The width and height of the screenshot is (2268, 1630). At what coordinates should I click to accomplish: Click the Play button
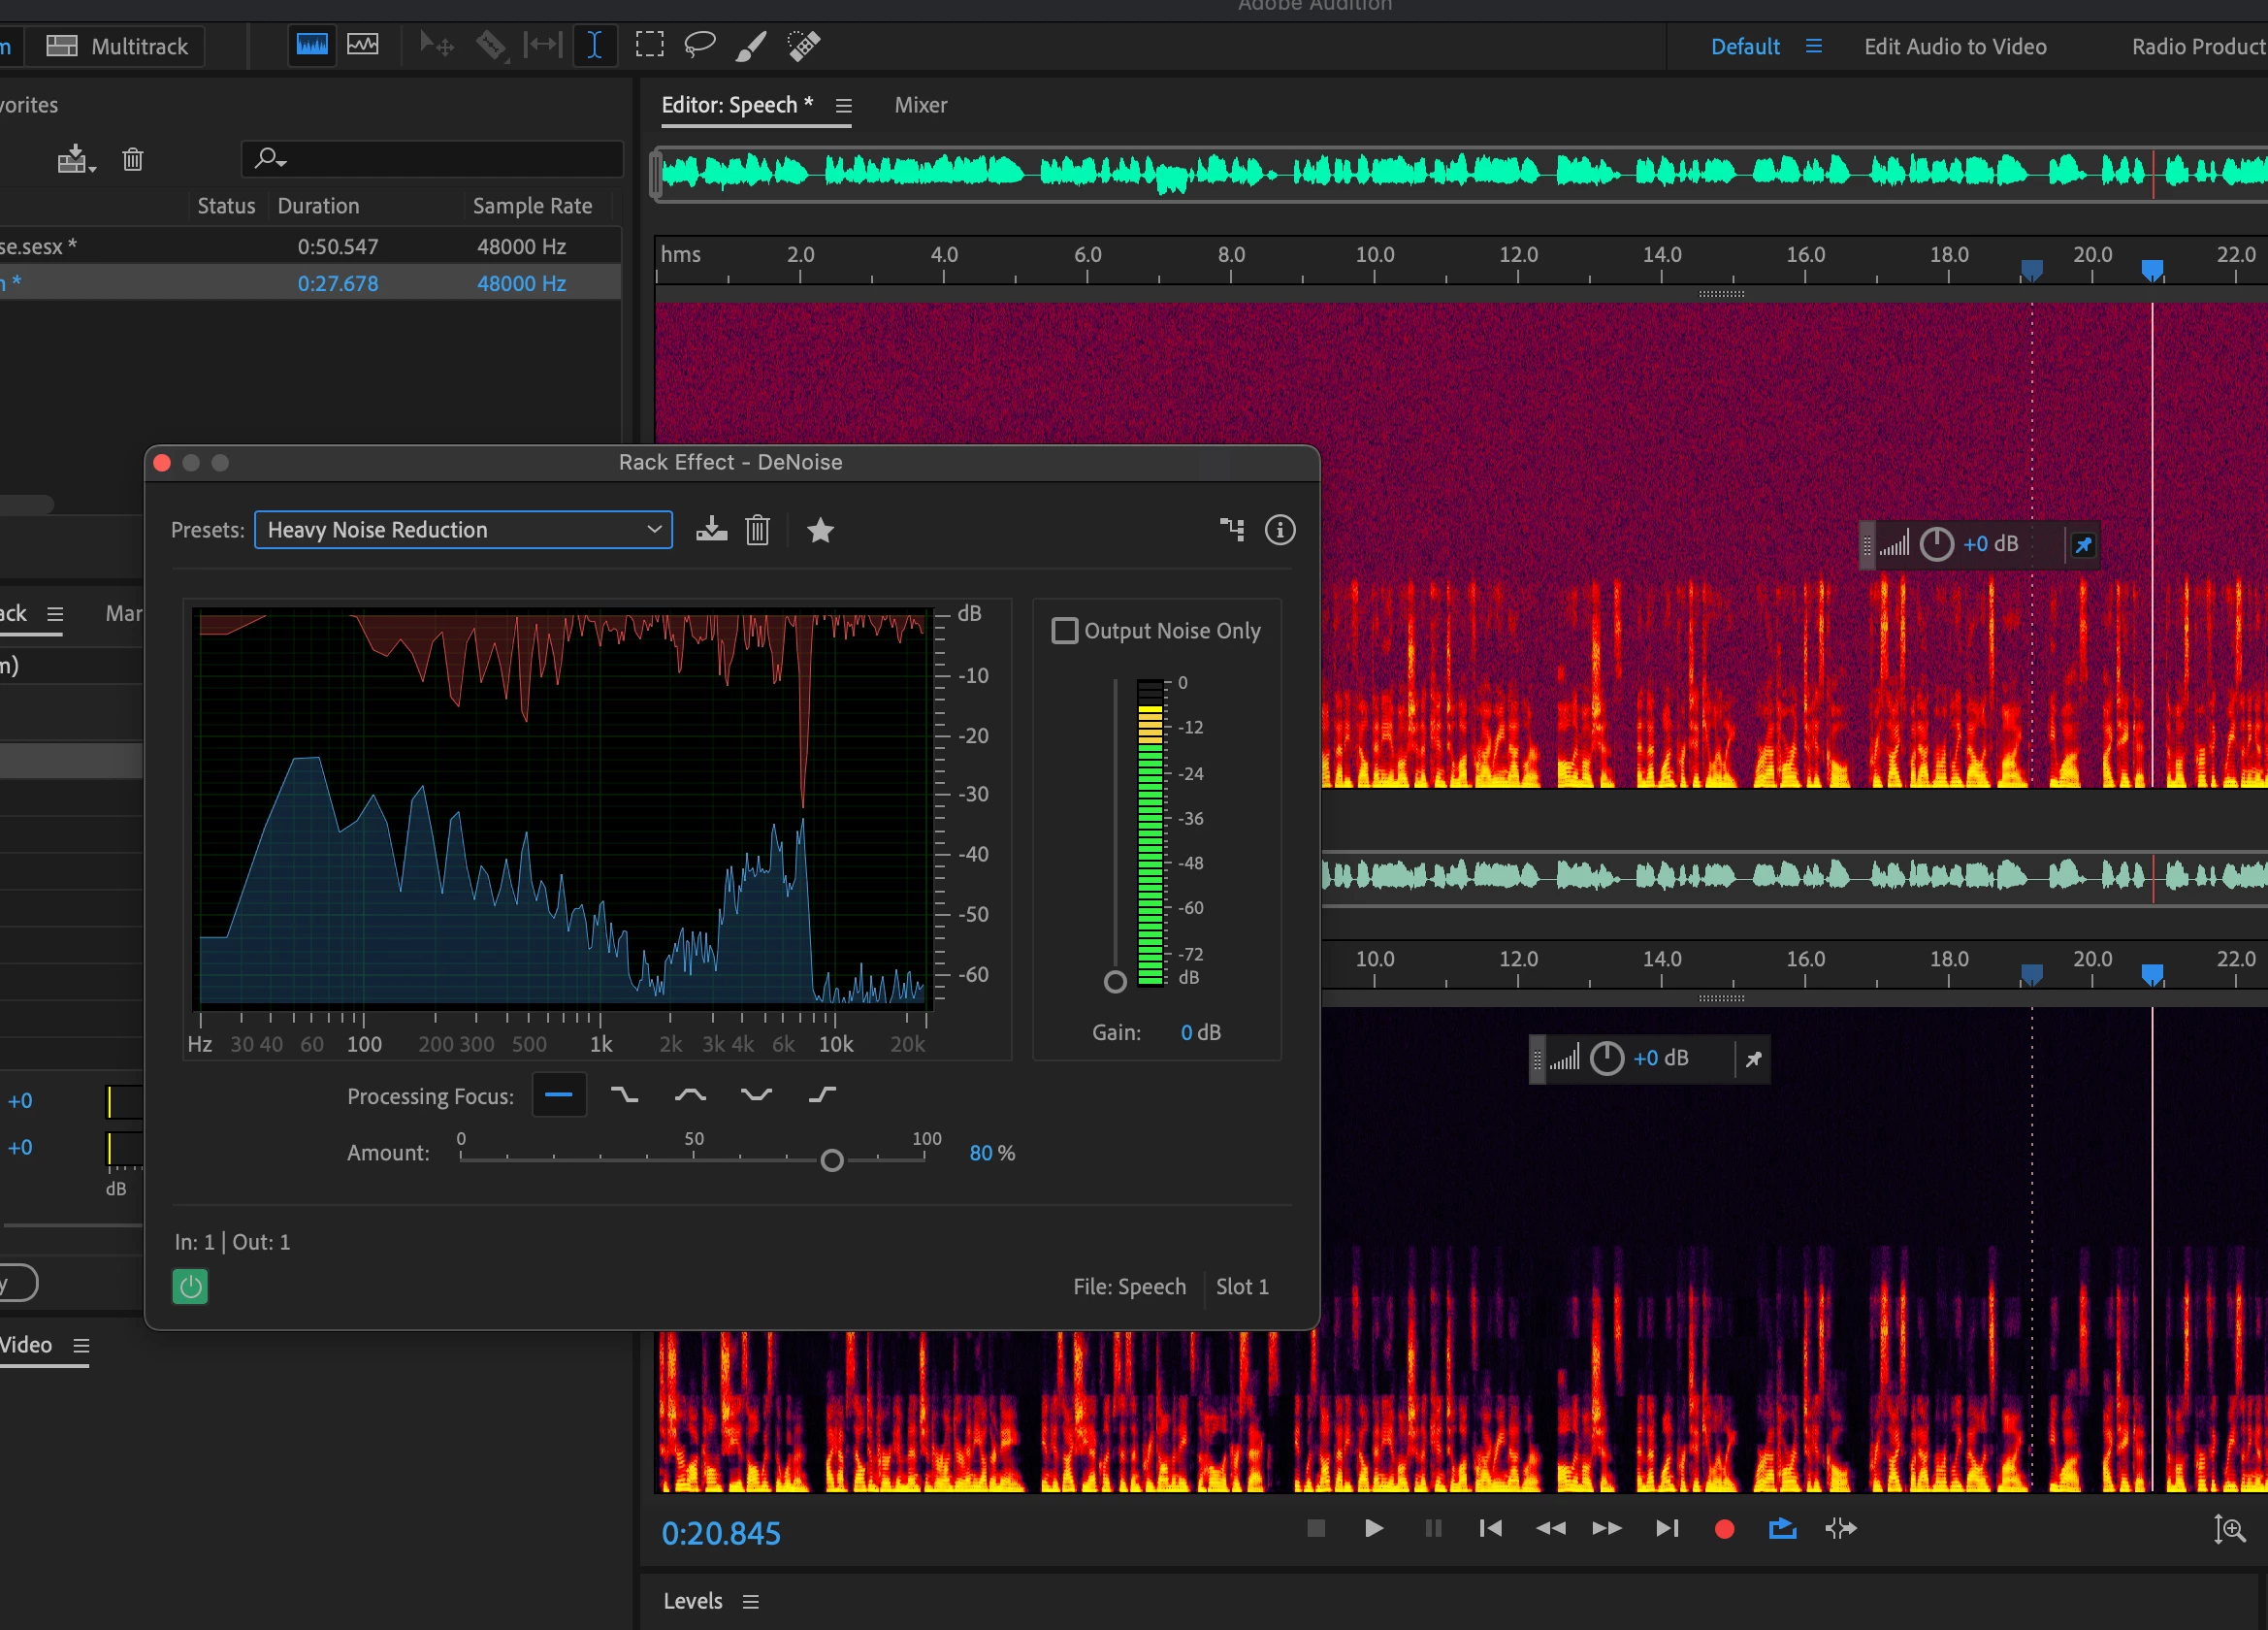point(1373,1528)
